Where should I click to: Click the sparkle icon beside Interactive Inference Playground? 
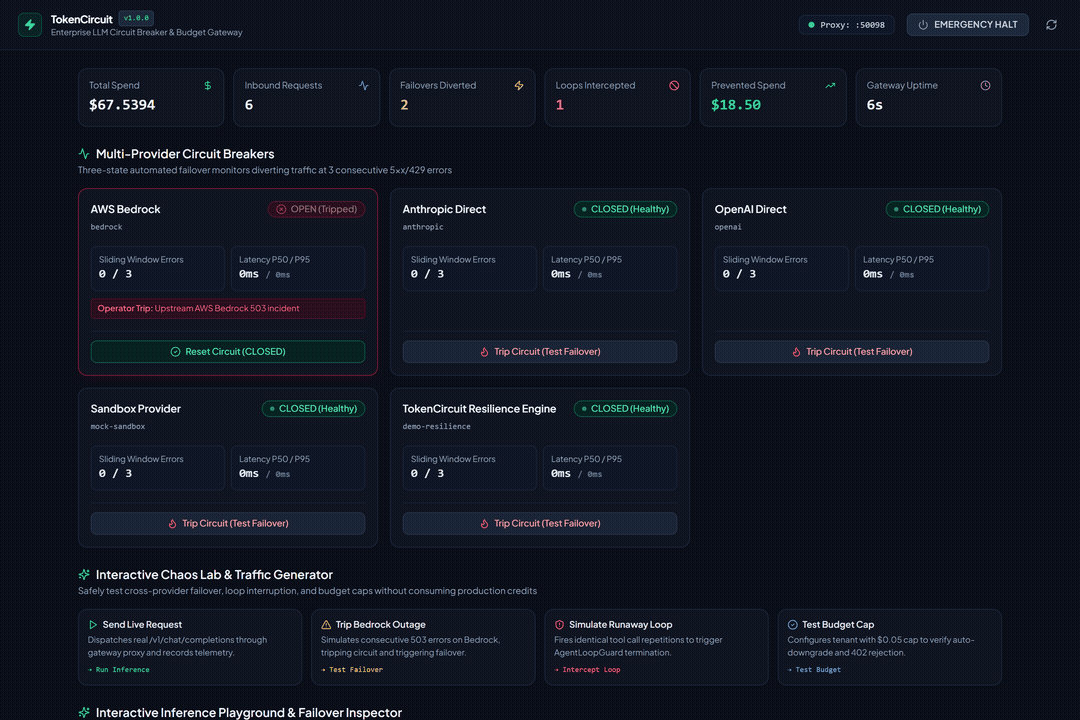pos(84,712)
